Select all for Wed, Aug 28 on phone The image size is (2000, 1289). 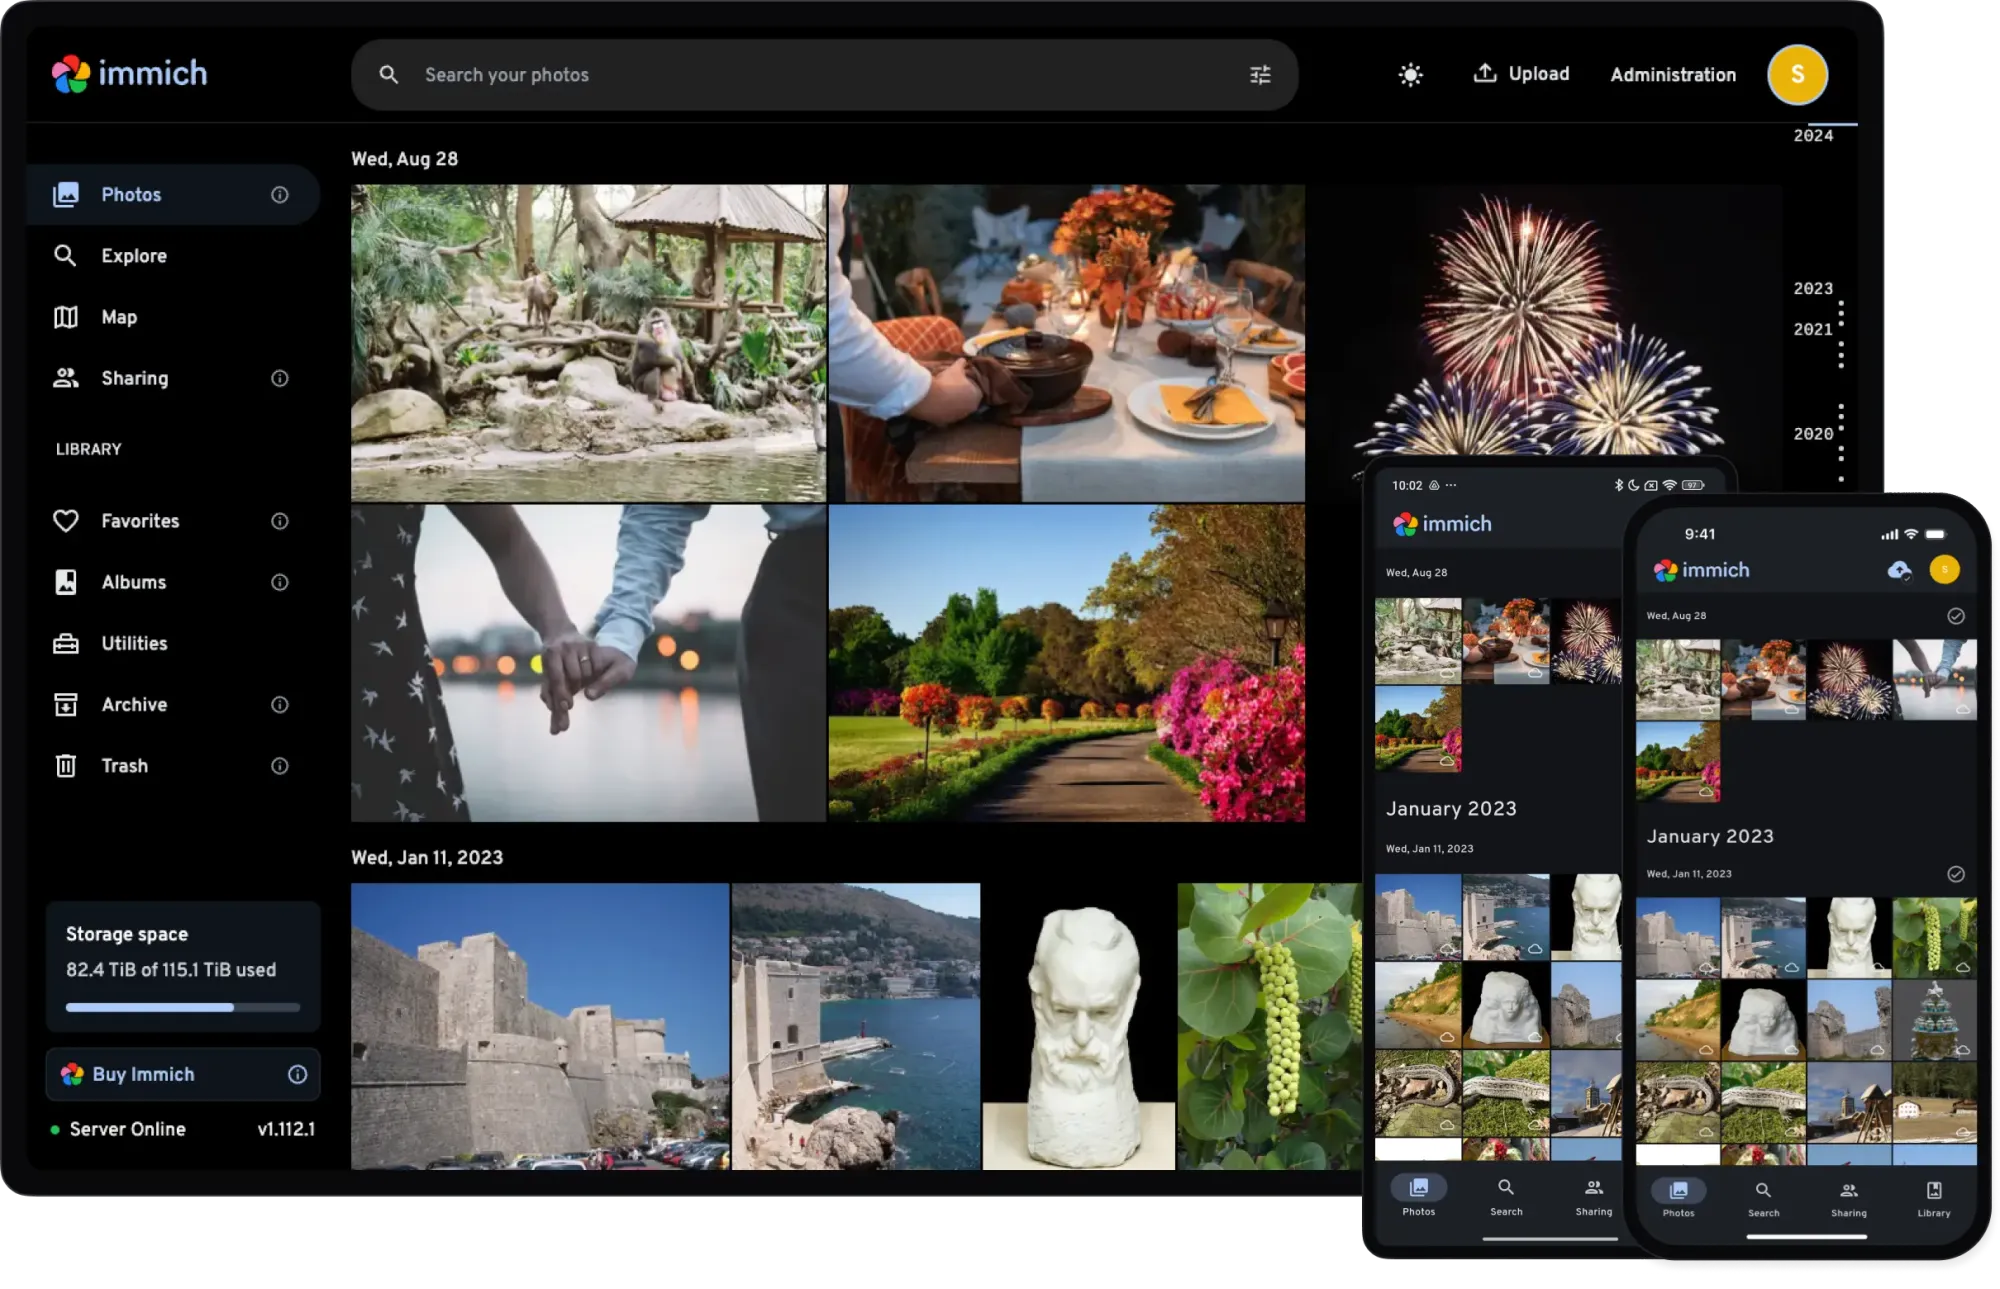1956,616
